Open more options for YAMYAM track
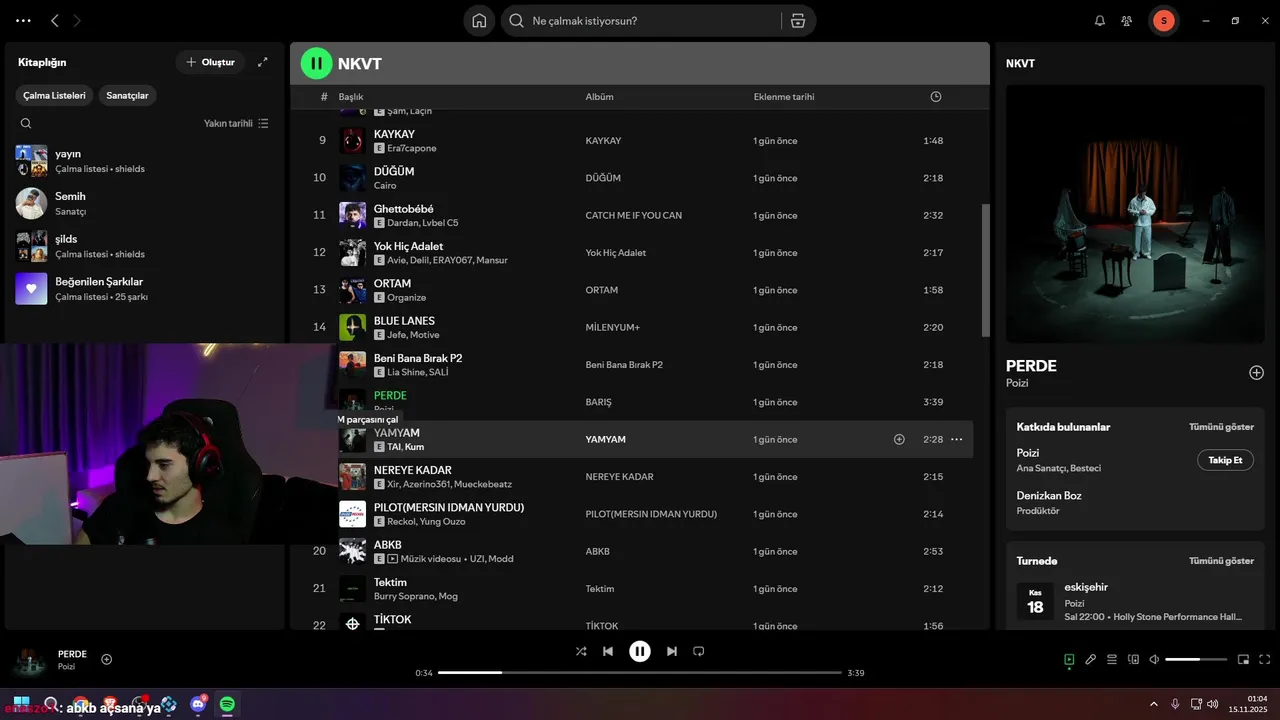This screenshot has width=1280, height=720. pyautogui.click(x=956, y=439)
